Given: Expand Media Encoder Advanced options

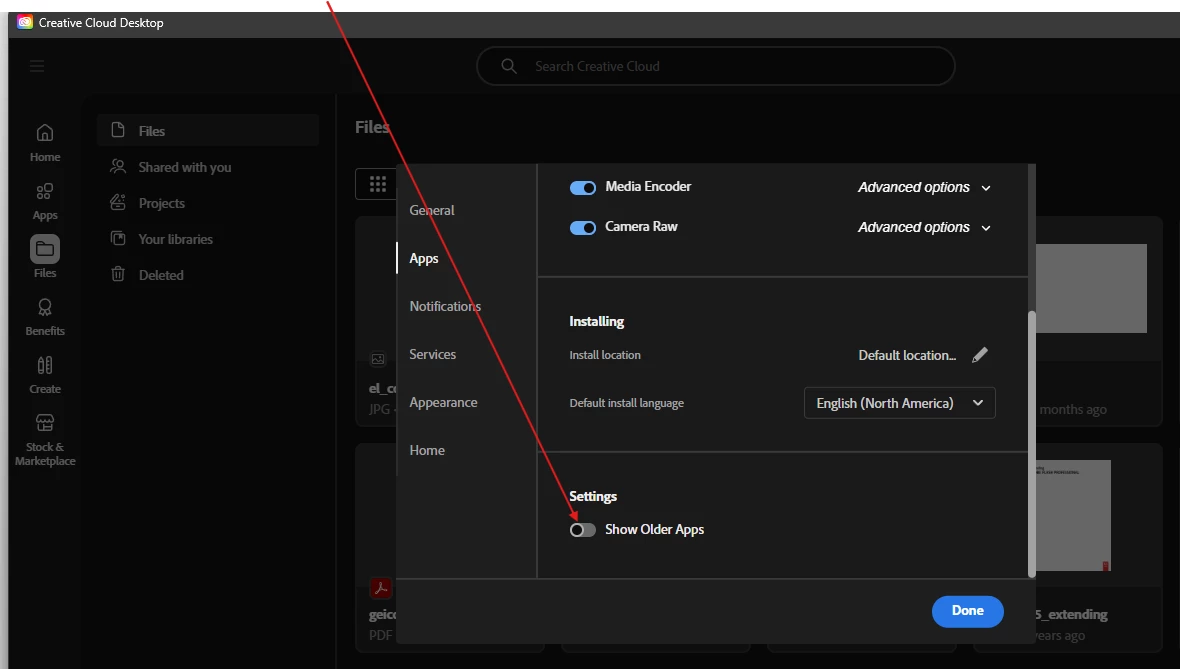Looking at the screenshot, I should (924, 187).
